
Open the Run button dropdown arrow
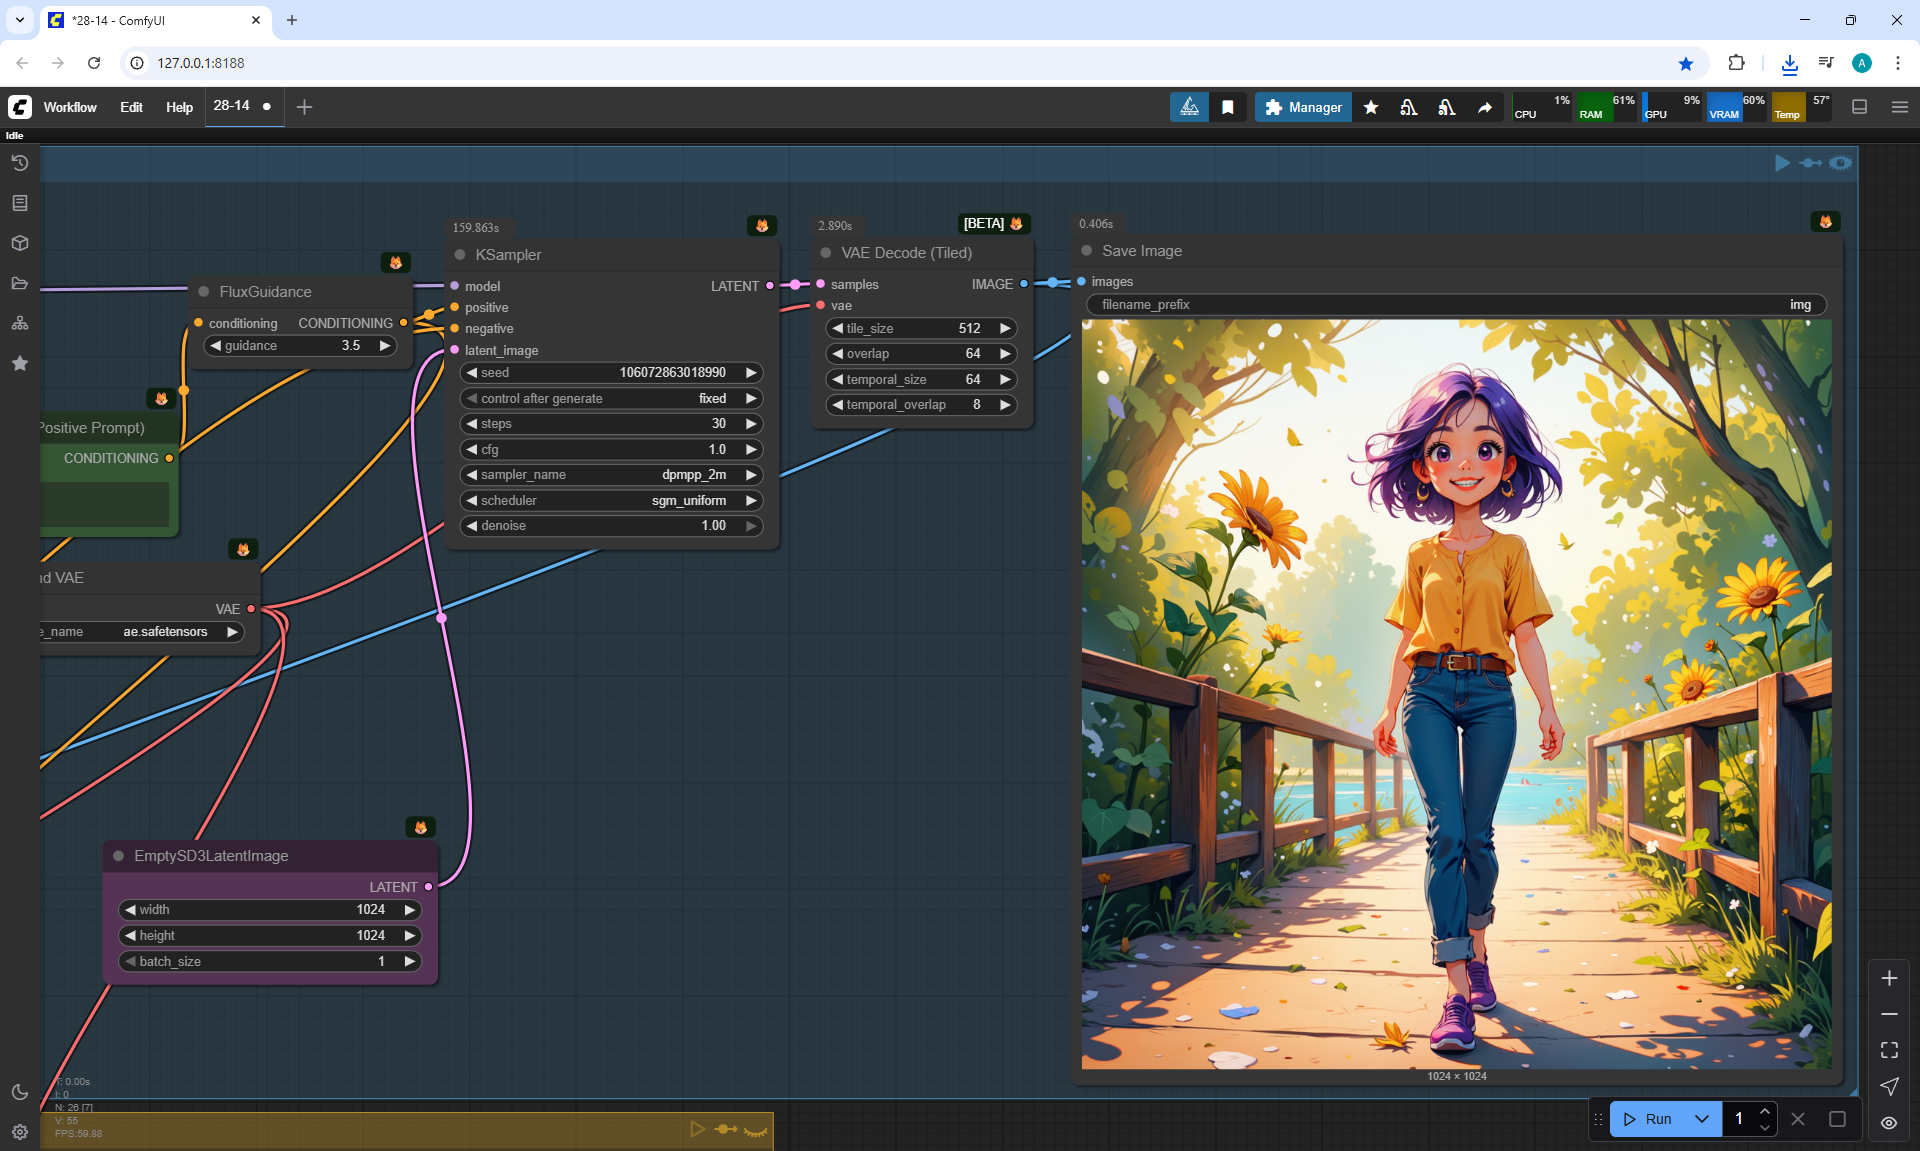(1702, 1119)
